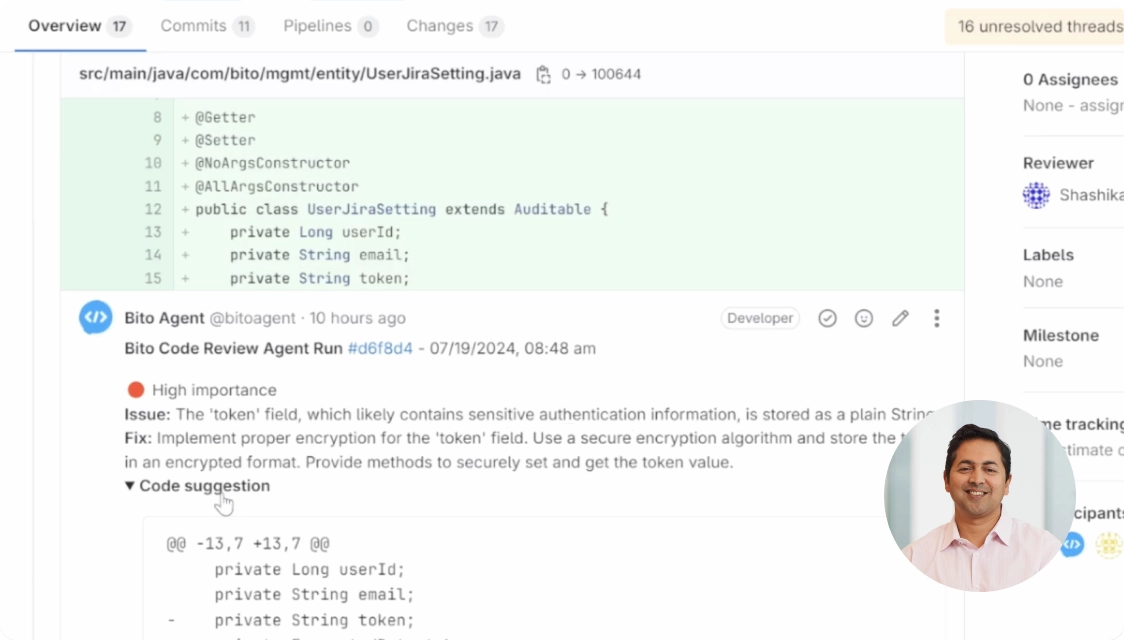Click the Developer role badge

coord(760,318)
